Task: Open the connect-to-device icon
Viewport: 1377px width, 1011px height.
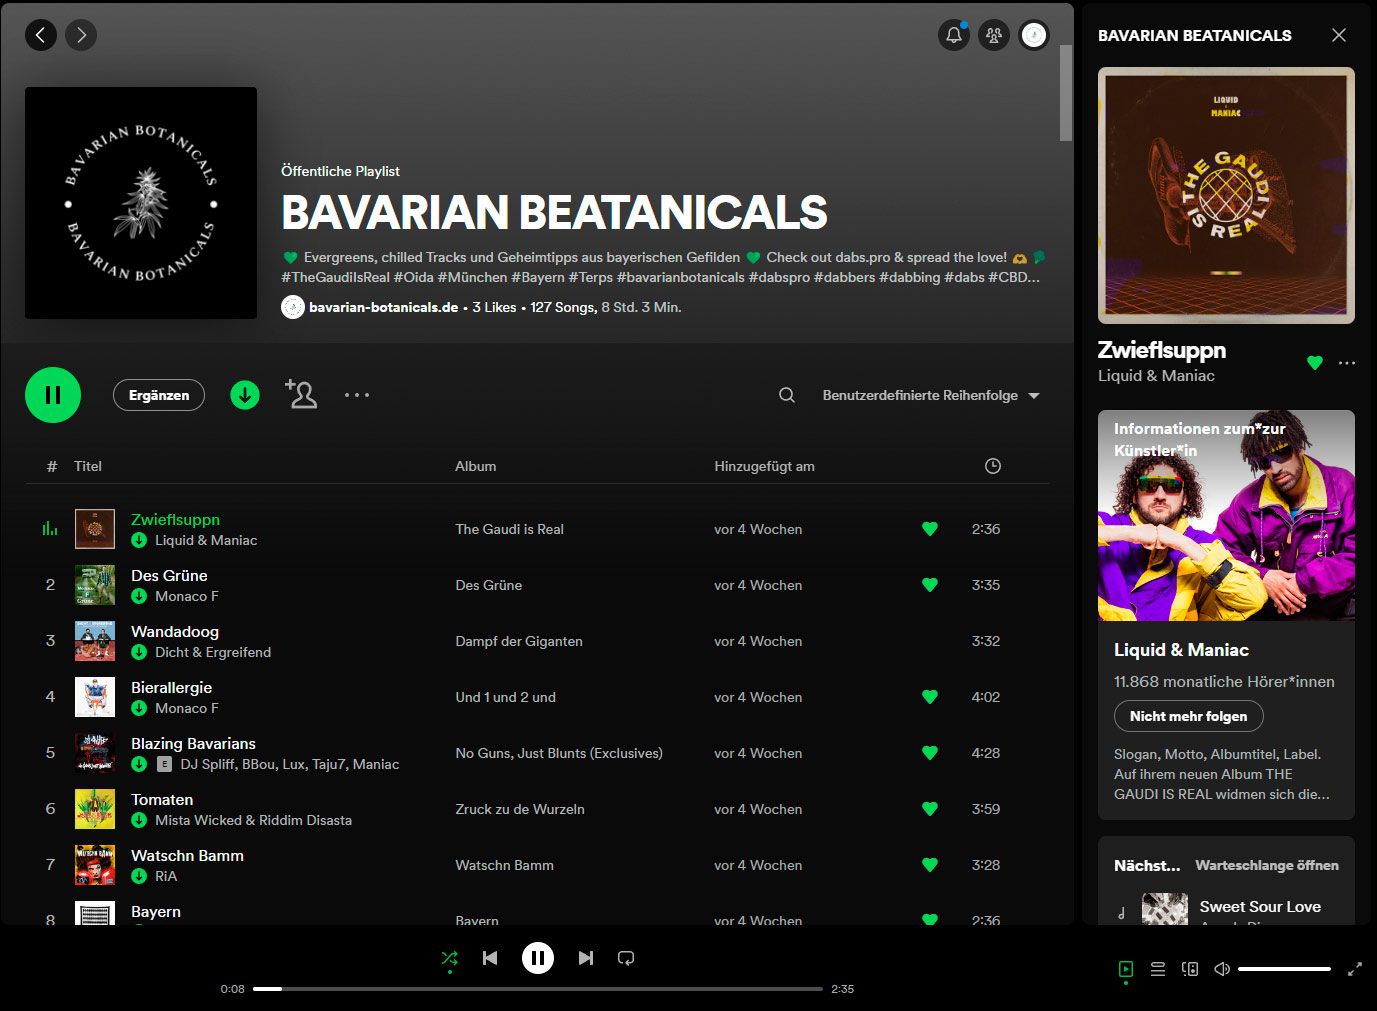Action: (1189, 969)
